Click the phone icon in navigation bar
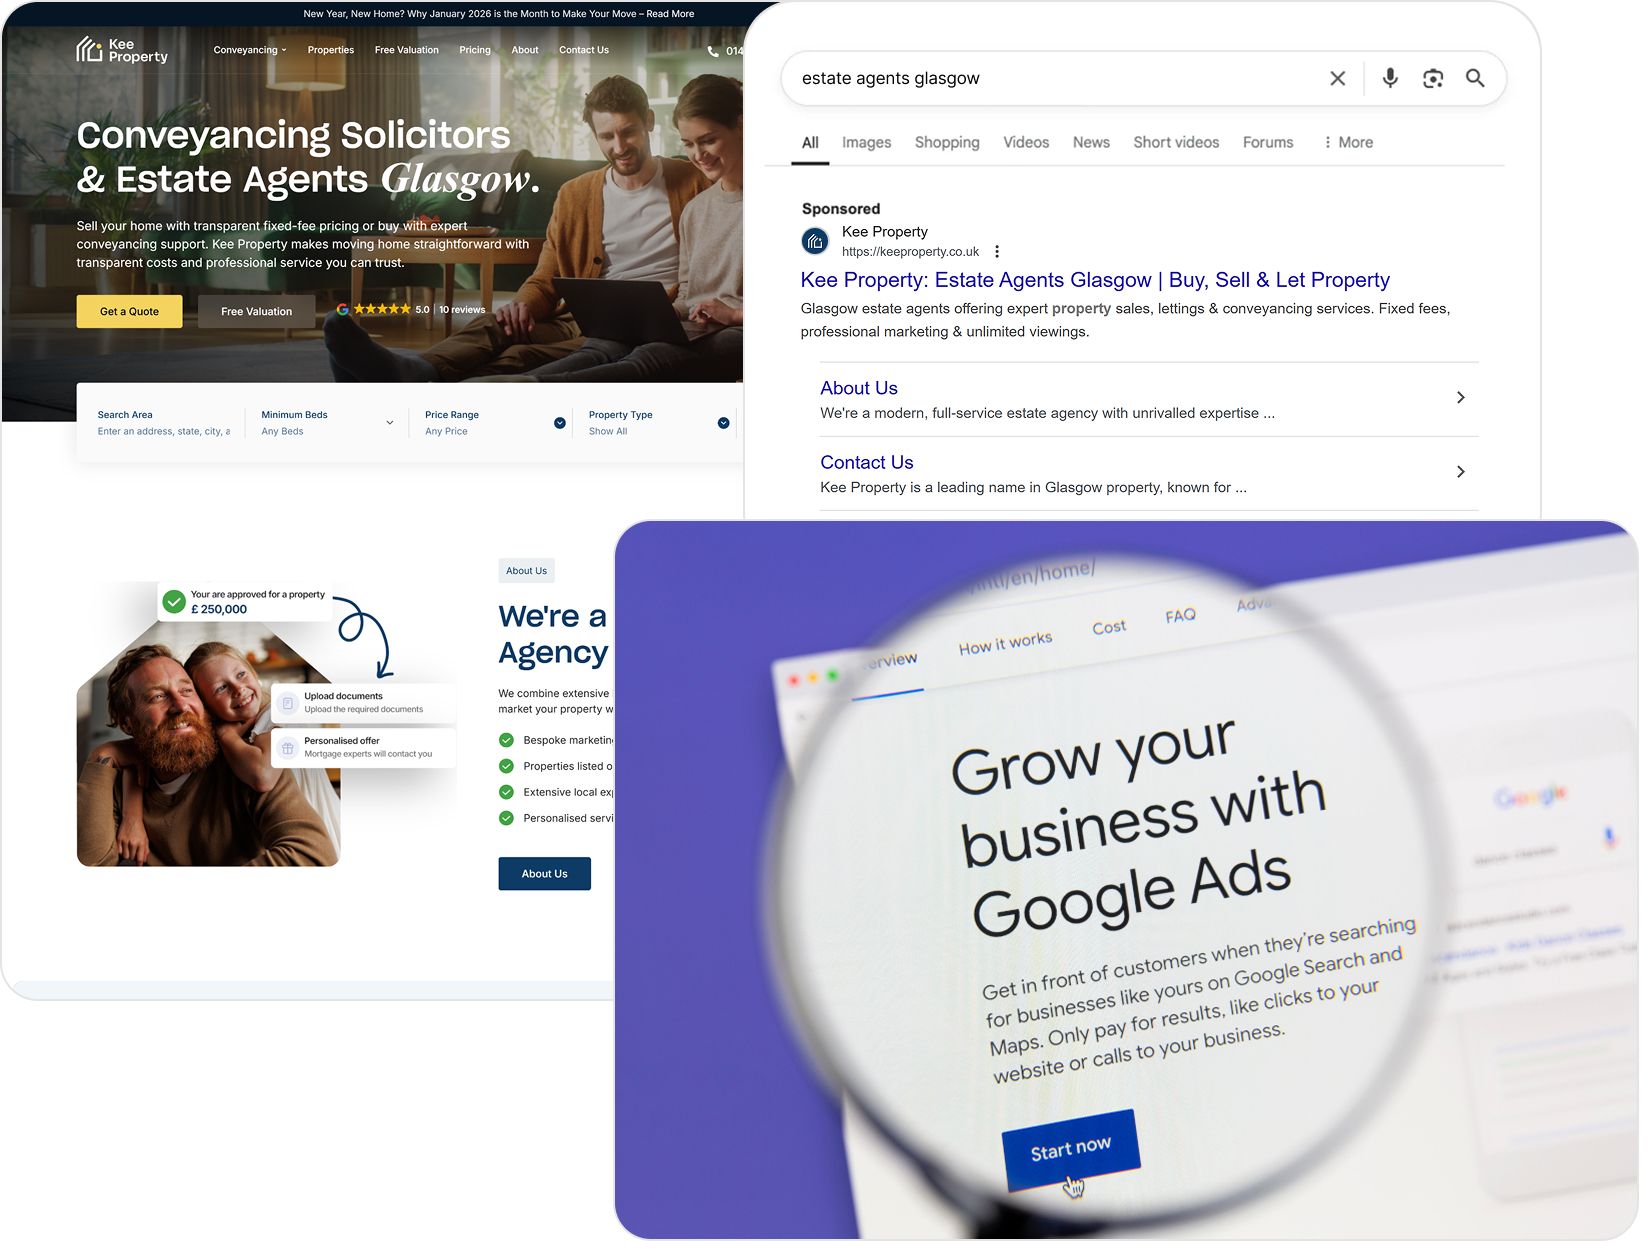Viewport: 1650px width, 1260px height. click(713, 51)
